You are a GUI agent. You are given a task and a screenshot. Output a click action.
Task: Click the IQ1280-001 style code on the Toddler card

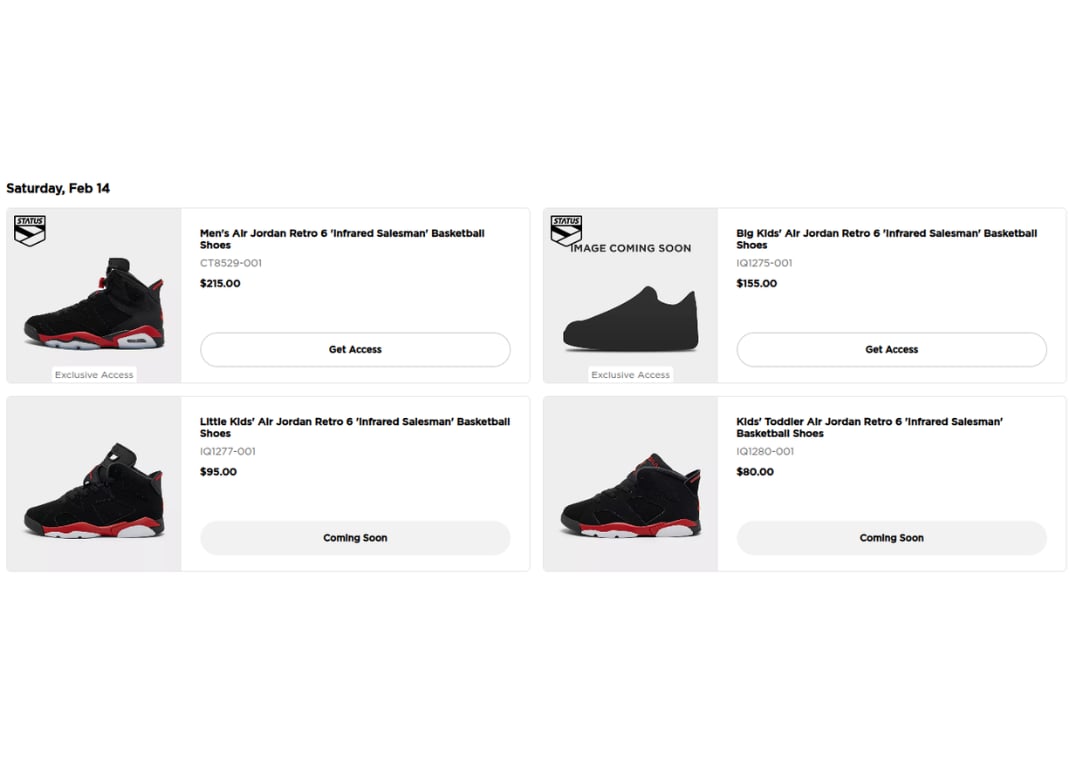click(x=764, y=451)
